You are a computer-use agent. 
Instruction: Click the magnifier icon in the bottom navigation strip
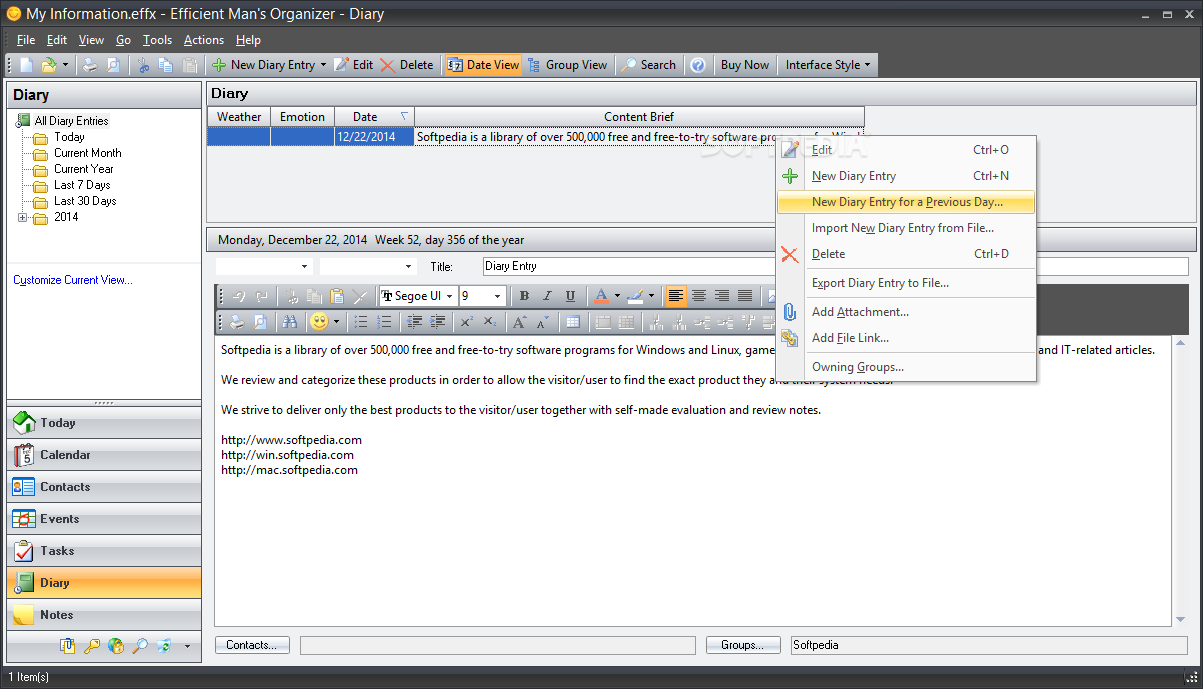[140, 646]
